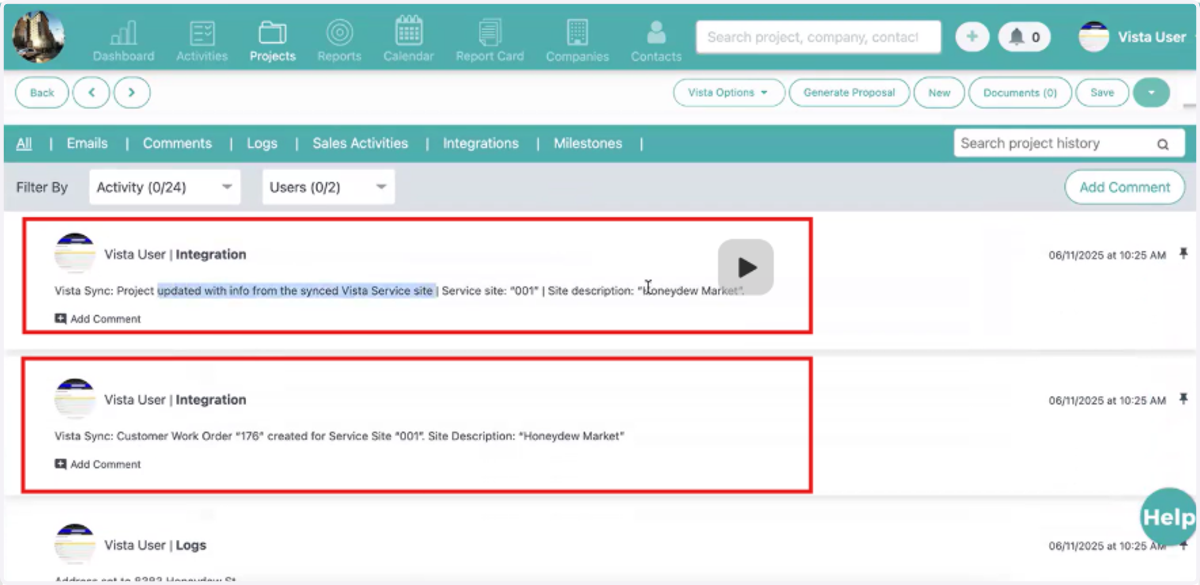This screenshot has width=1200, height=585.
Task: Switch to the Milestones tab
Action: pyautogui.click(x=588, y=143)
